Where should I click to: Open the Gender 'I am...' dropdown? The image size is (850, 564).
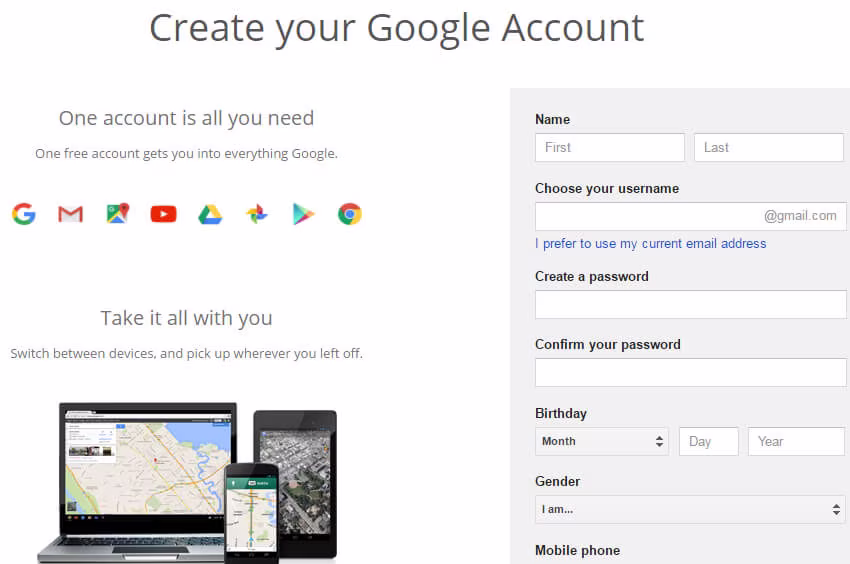pos(690,509)
